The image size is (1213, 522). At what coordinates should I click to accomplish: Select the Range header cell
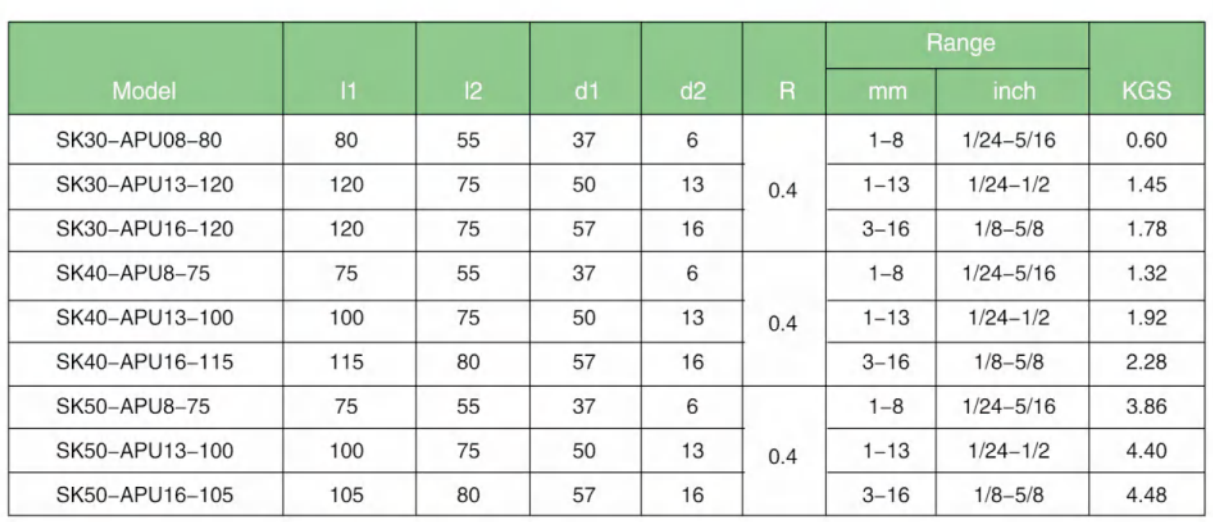point(956,45)
